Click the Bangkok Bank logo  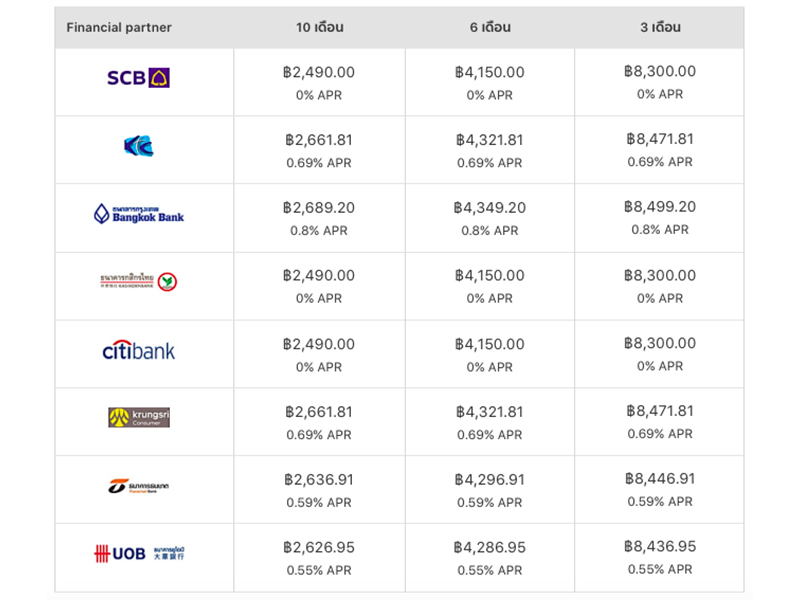(x=139, y=214)
